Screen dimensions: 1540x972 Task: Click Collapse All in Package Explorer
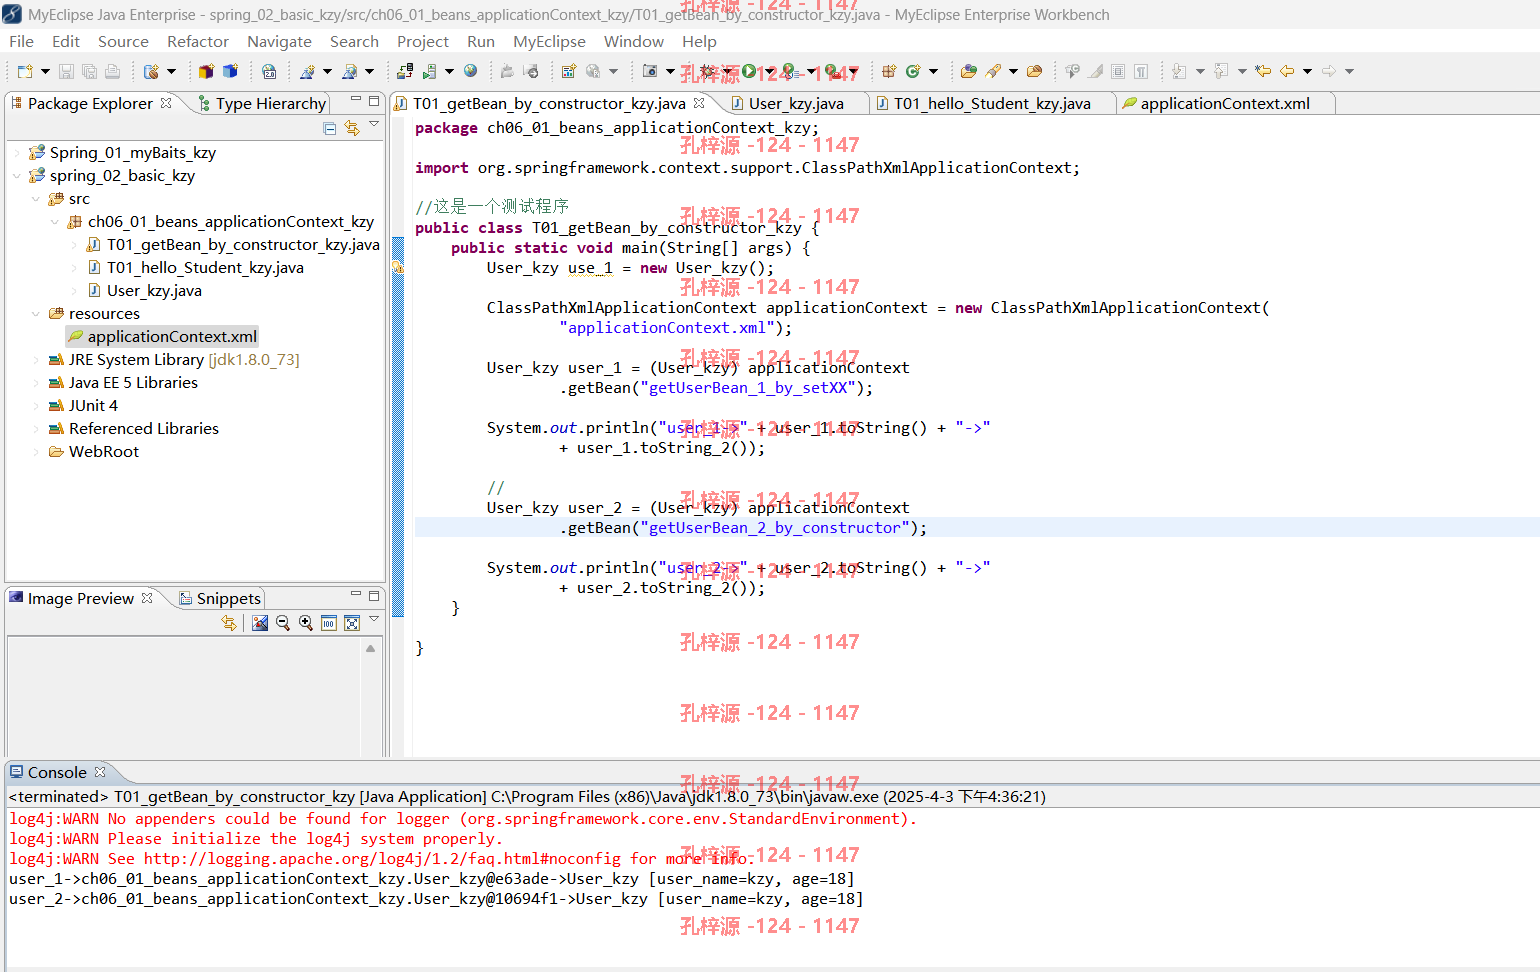coord(330,128)
